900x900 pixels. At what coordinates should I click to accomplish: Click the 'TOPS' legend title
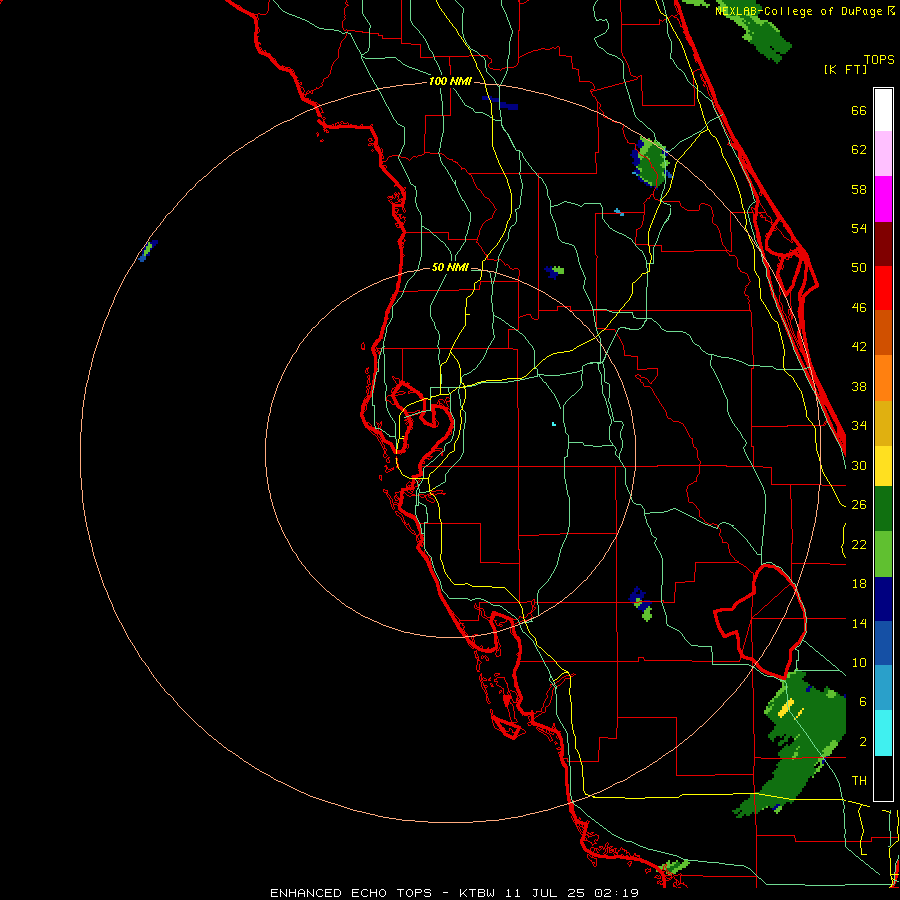click(x=879, y=59)
